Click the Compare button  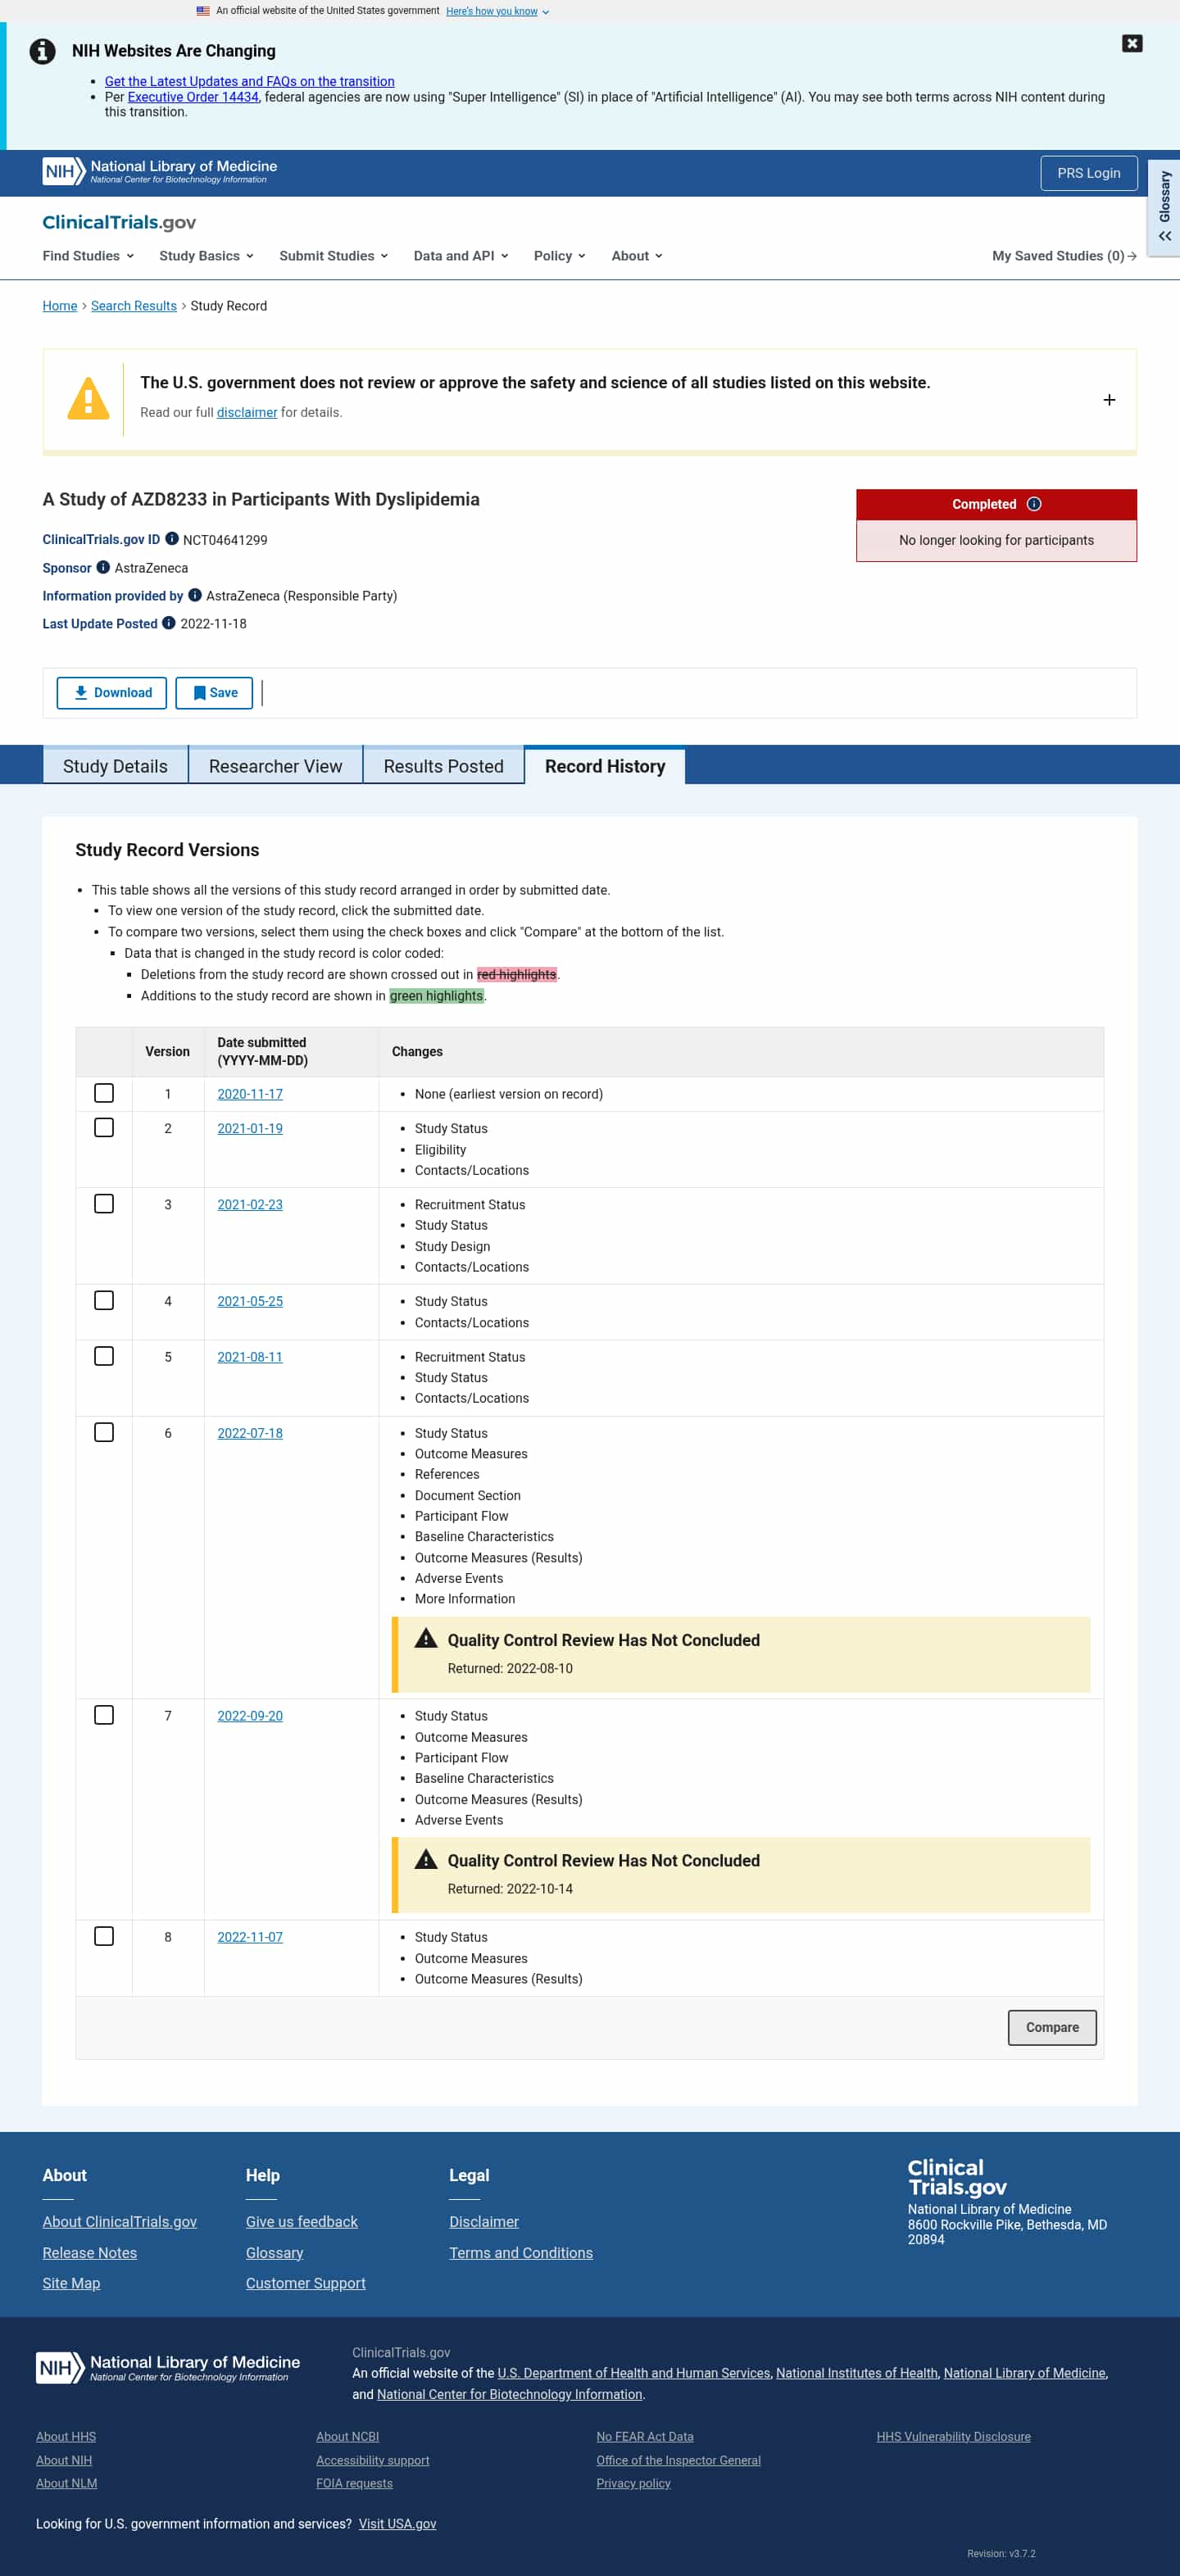[x=1052, y=2027]
